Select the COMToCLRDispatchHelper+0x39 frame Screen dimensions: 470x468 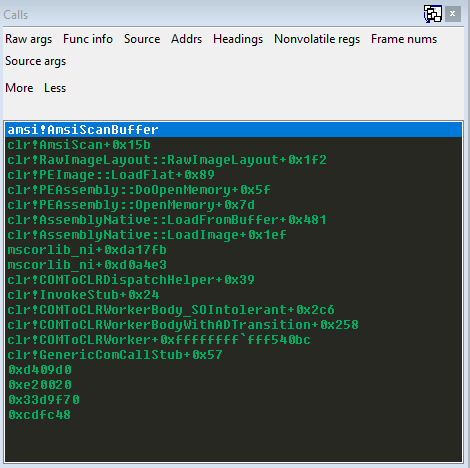[234, 280]
